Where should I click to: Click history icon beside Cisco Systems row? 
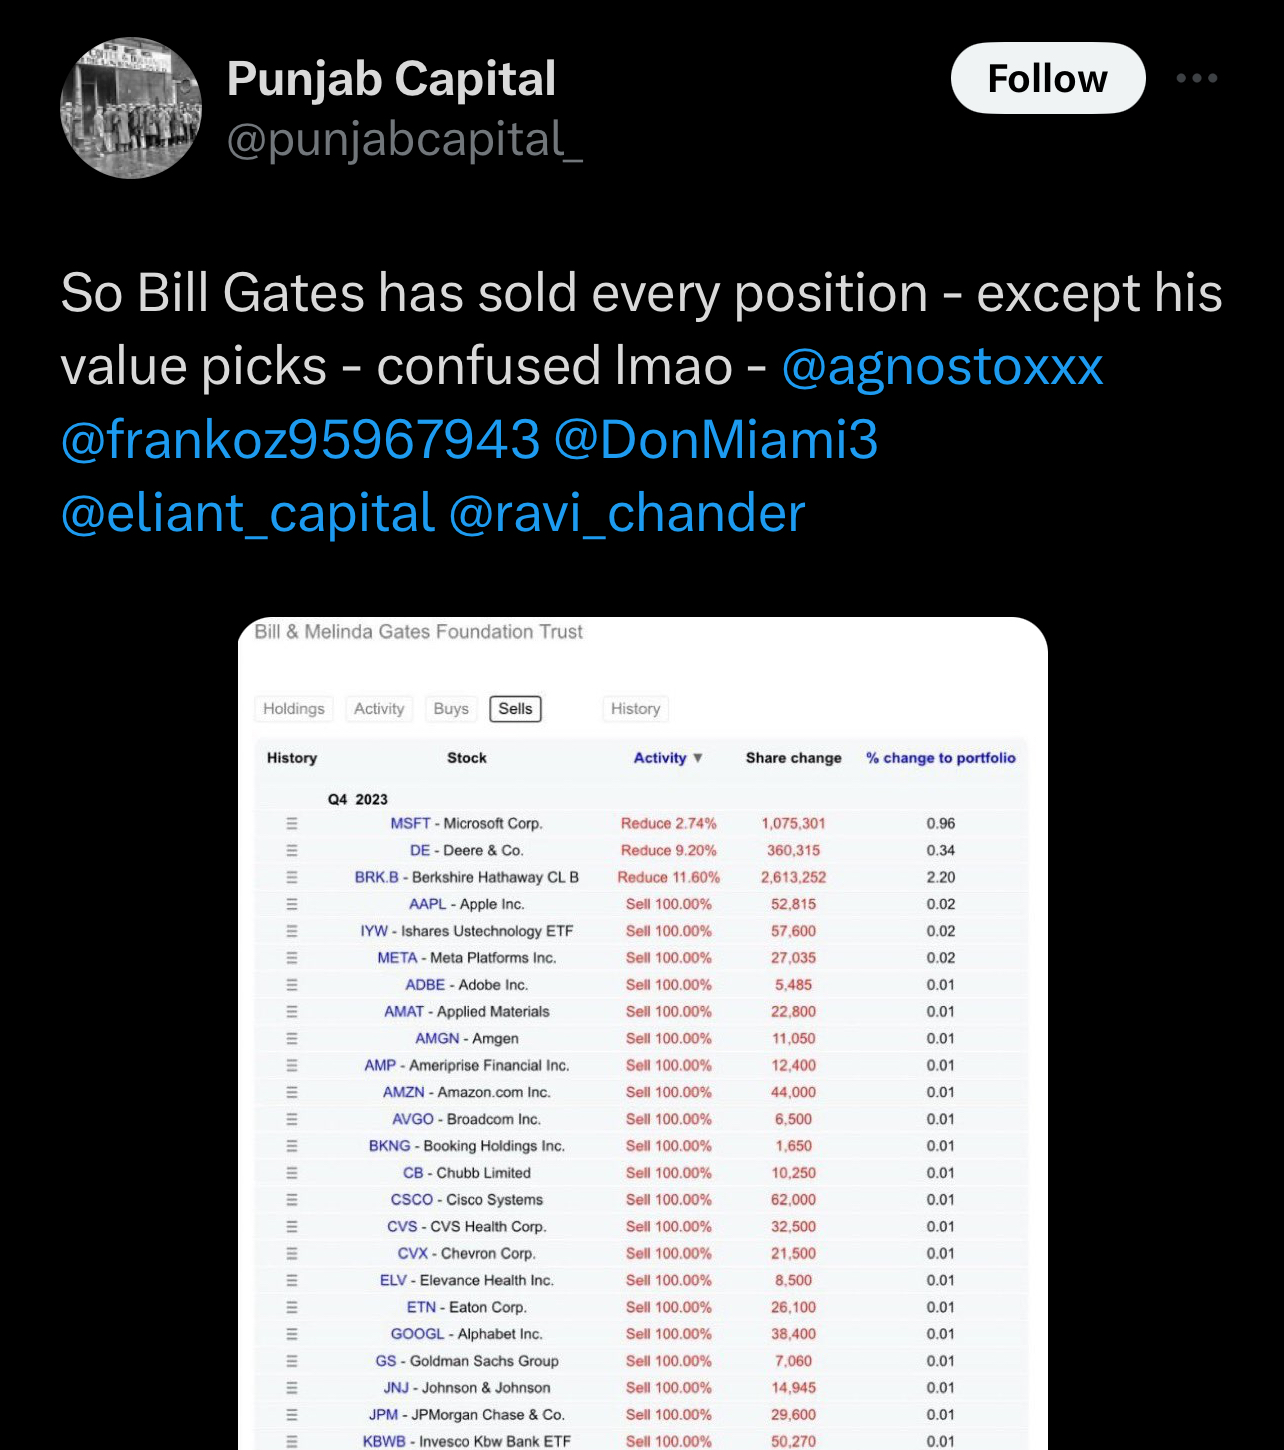(292, 1200)
